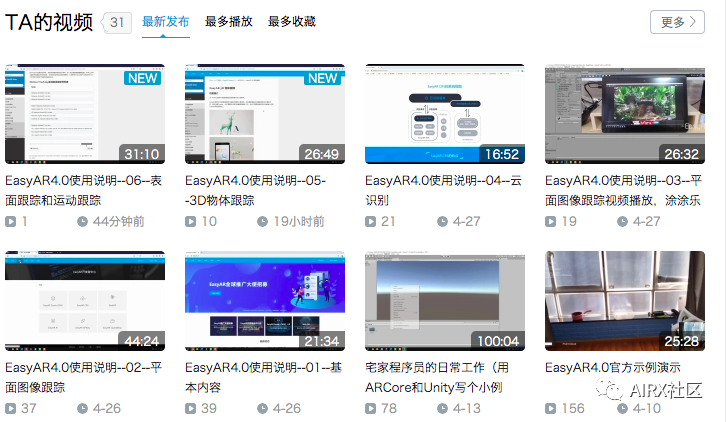Viewport: 726px width, 422px height.
Task: Click clock icon of 03--平面图像跟踪视频播放 video
Action: [622, 222]
